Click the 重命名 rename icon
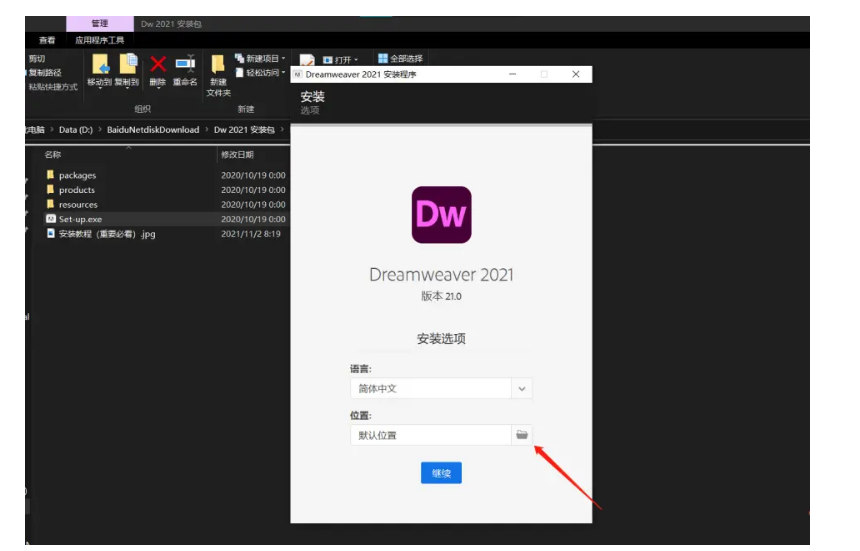Image resolution: width=860 pixels, height=551 pixels. (x=185, y=64)
